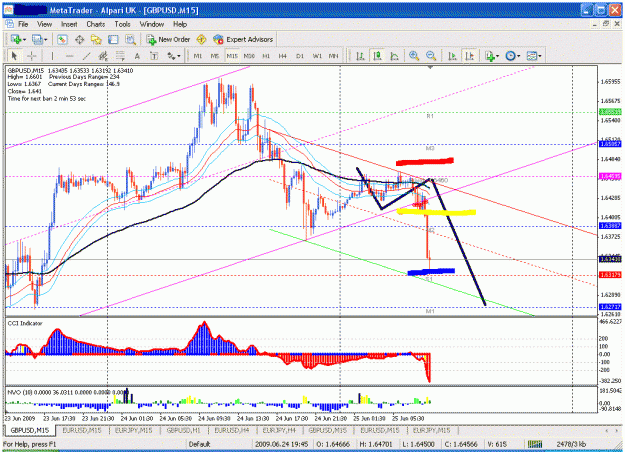Open the Window menu
This screenshot has height=452, width=625.
coord(151,24)
